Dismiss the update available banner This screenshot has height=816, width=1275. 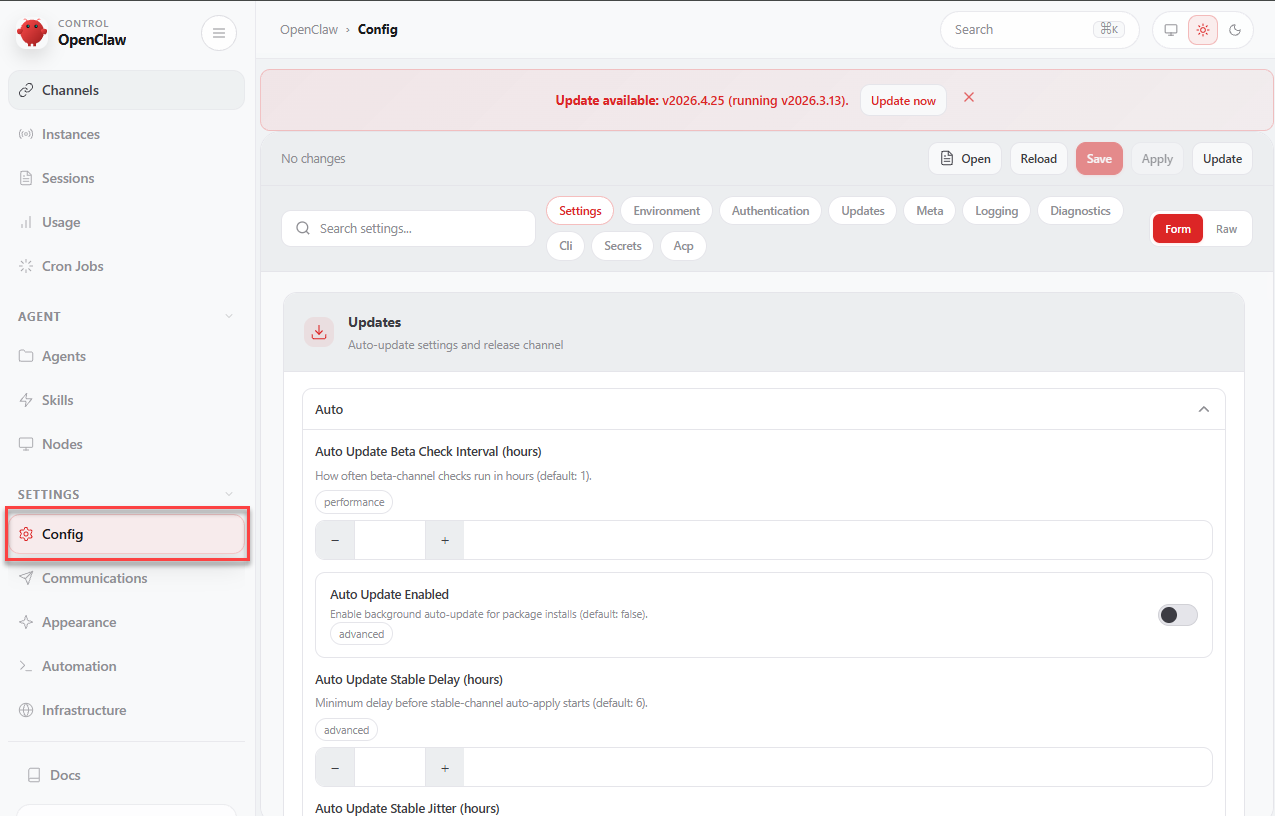click(x=969, y=97)
